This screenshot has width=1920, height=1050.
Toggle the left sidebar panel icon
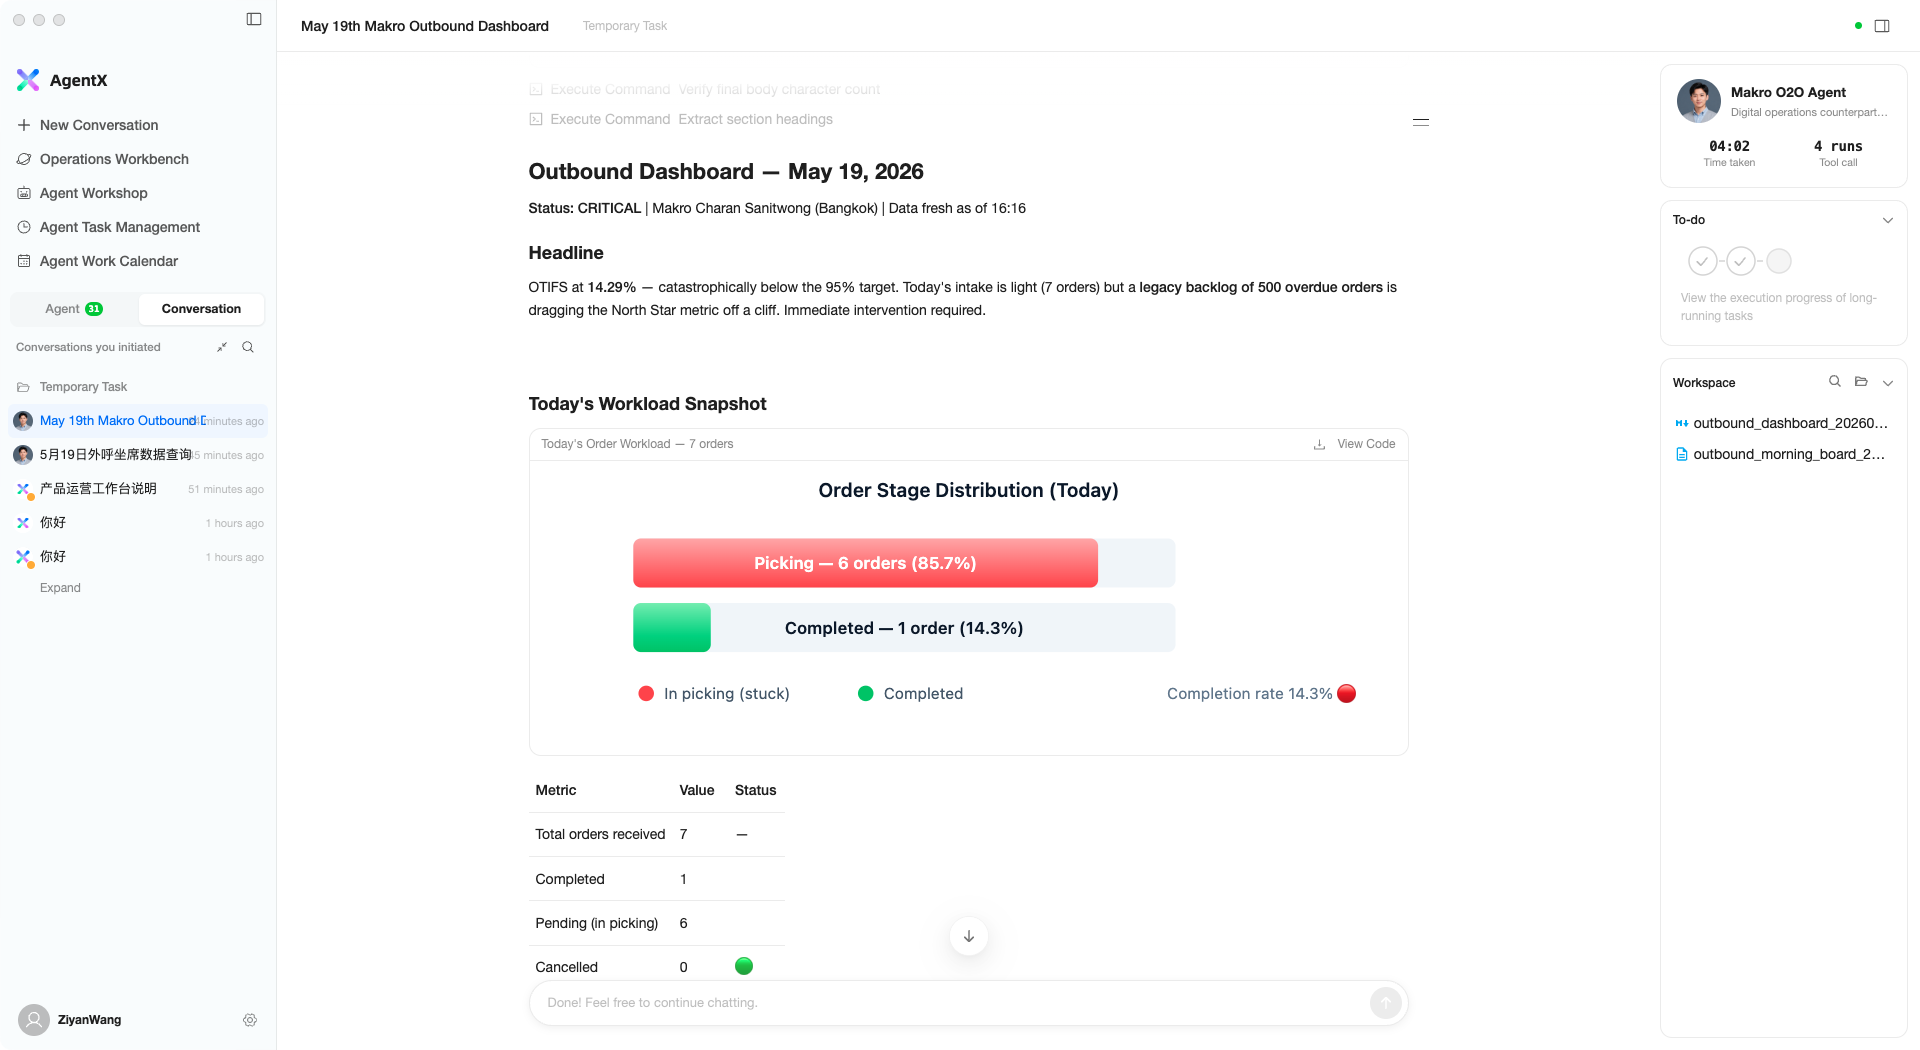click(254, 19)
